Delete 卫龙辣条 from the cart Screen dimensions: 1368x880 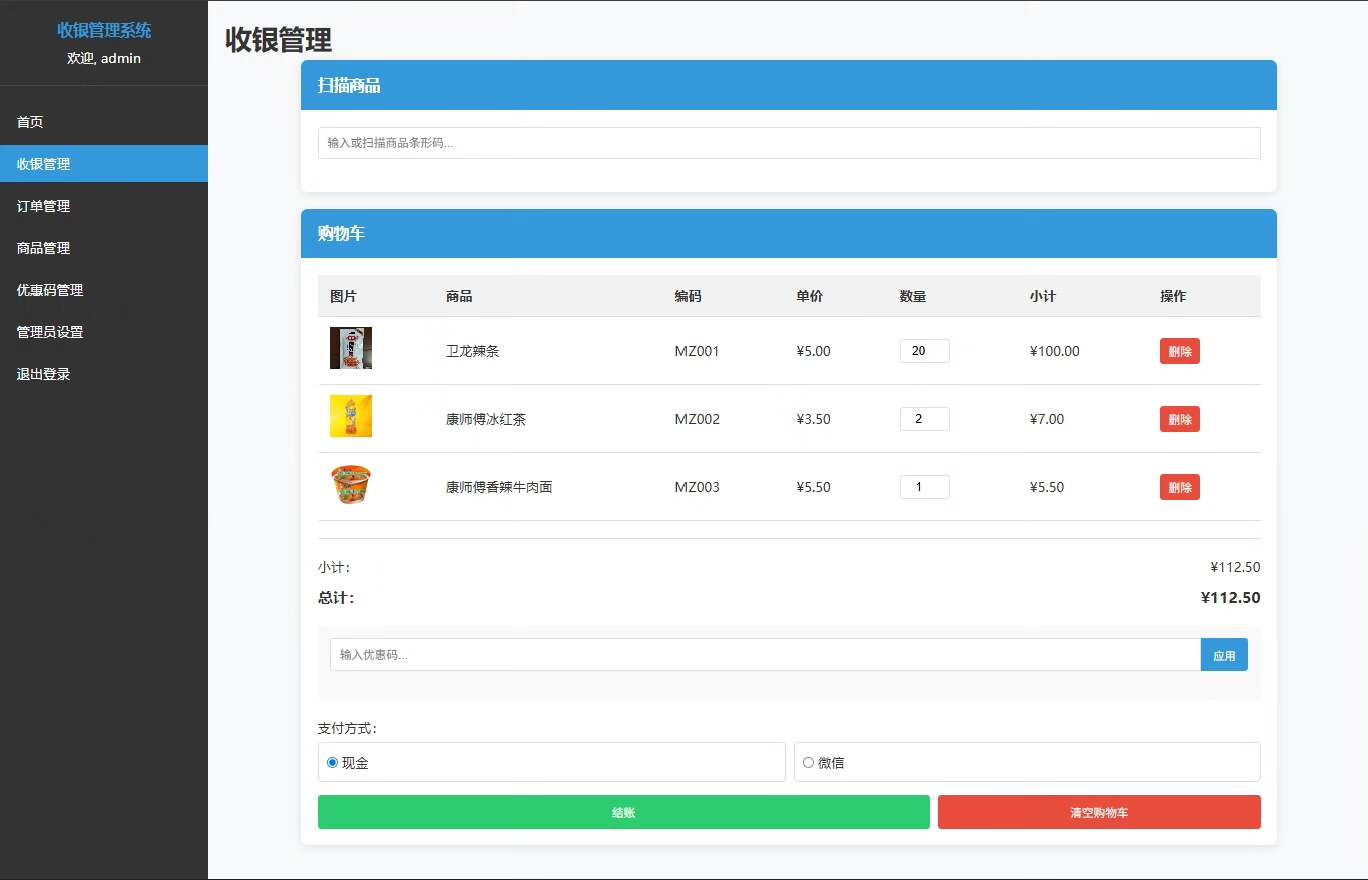1179,351
